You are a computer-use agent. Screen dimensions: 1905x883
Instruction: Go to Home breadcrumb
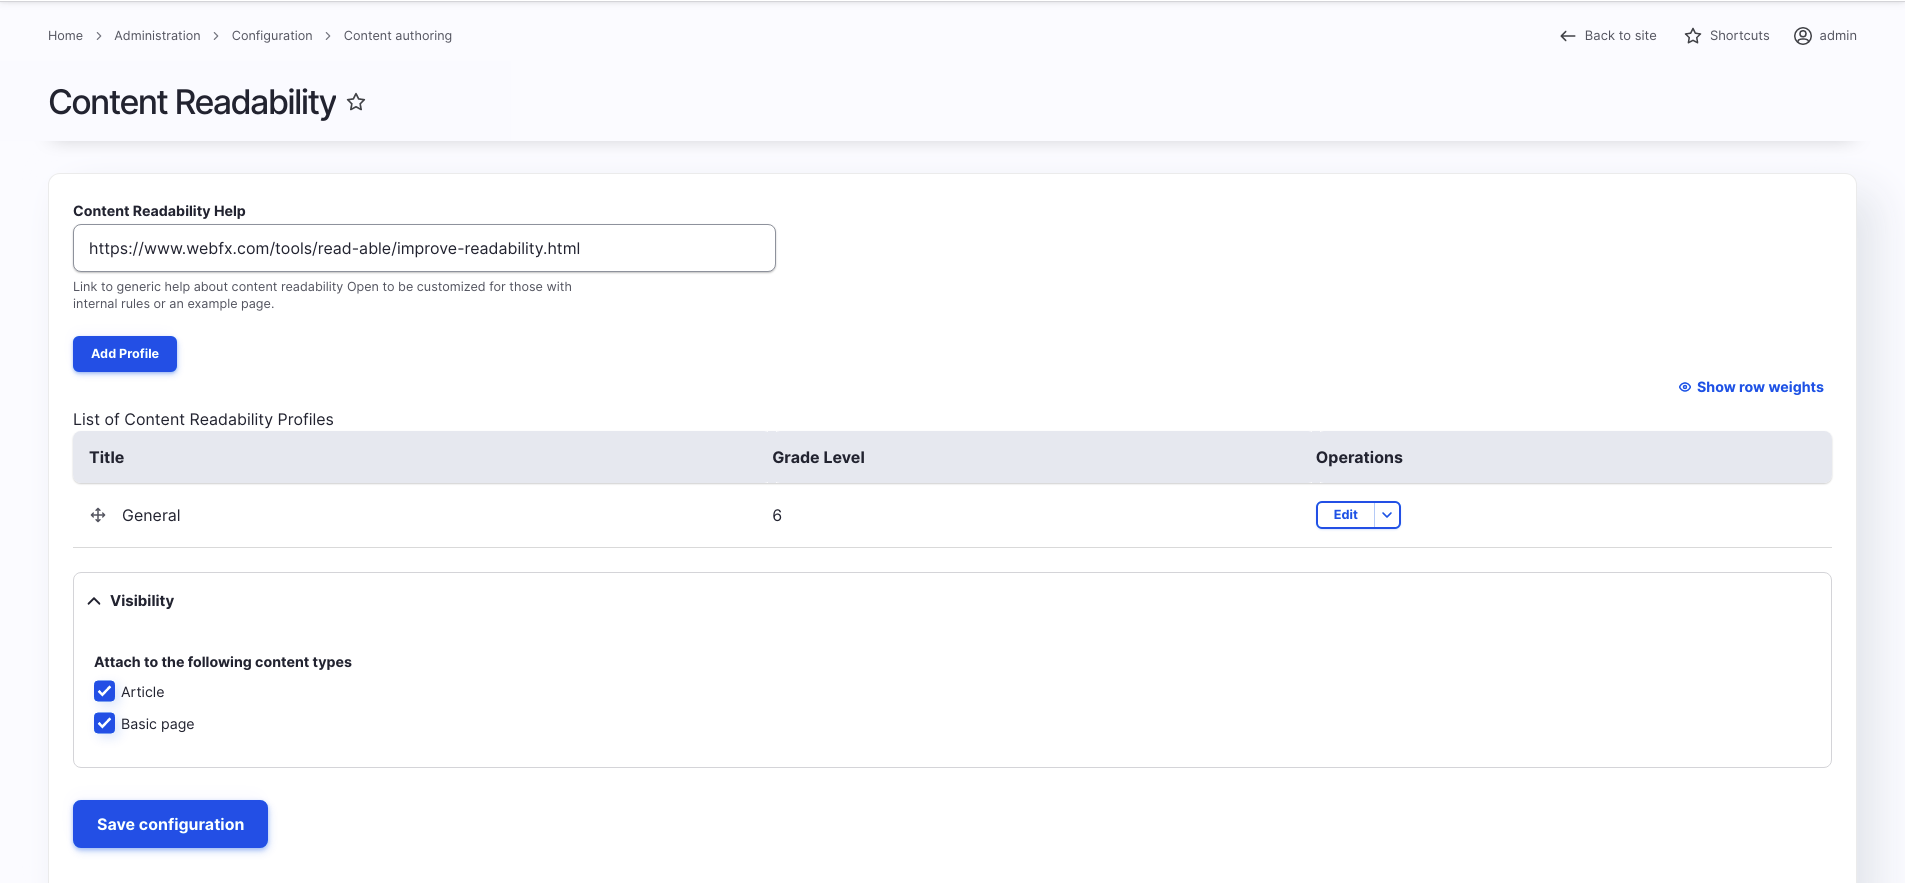coord(65,36)
